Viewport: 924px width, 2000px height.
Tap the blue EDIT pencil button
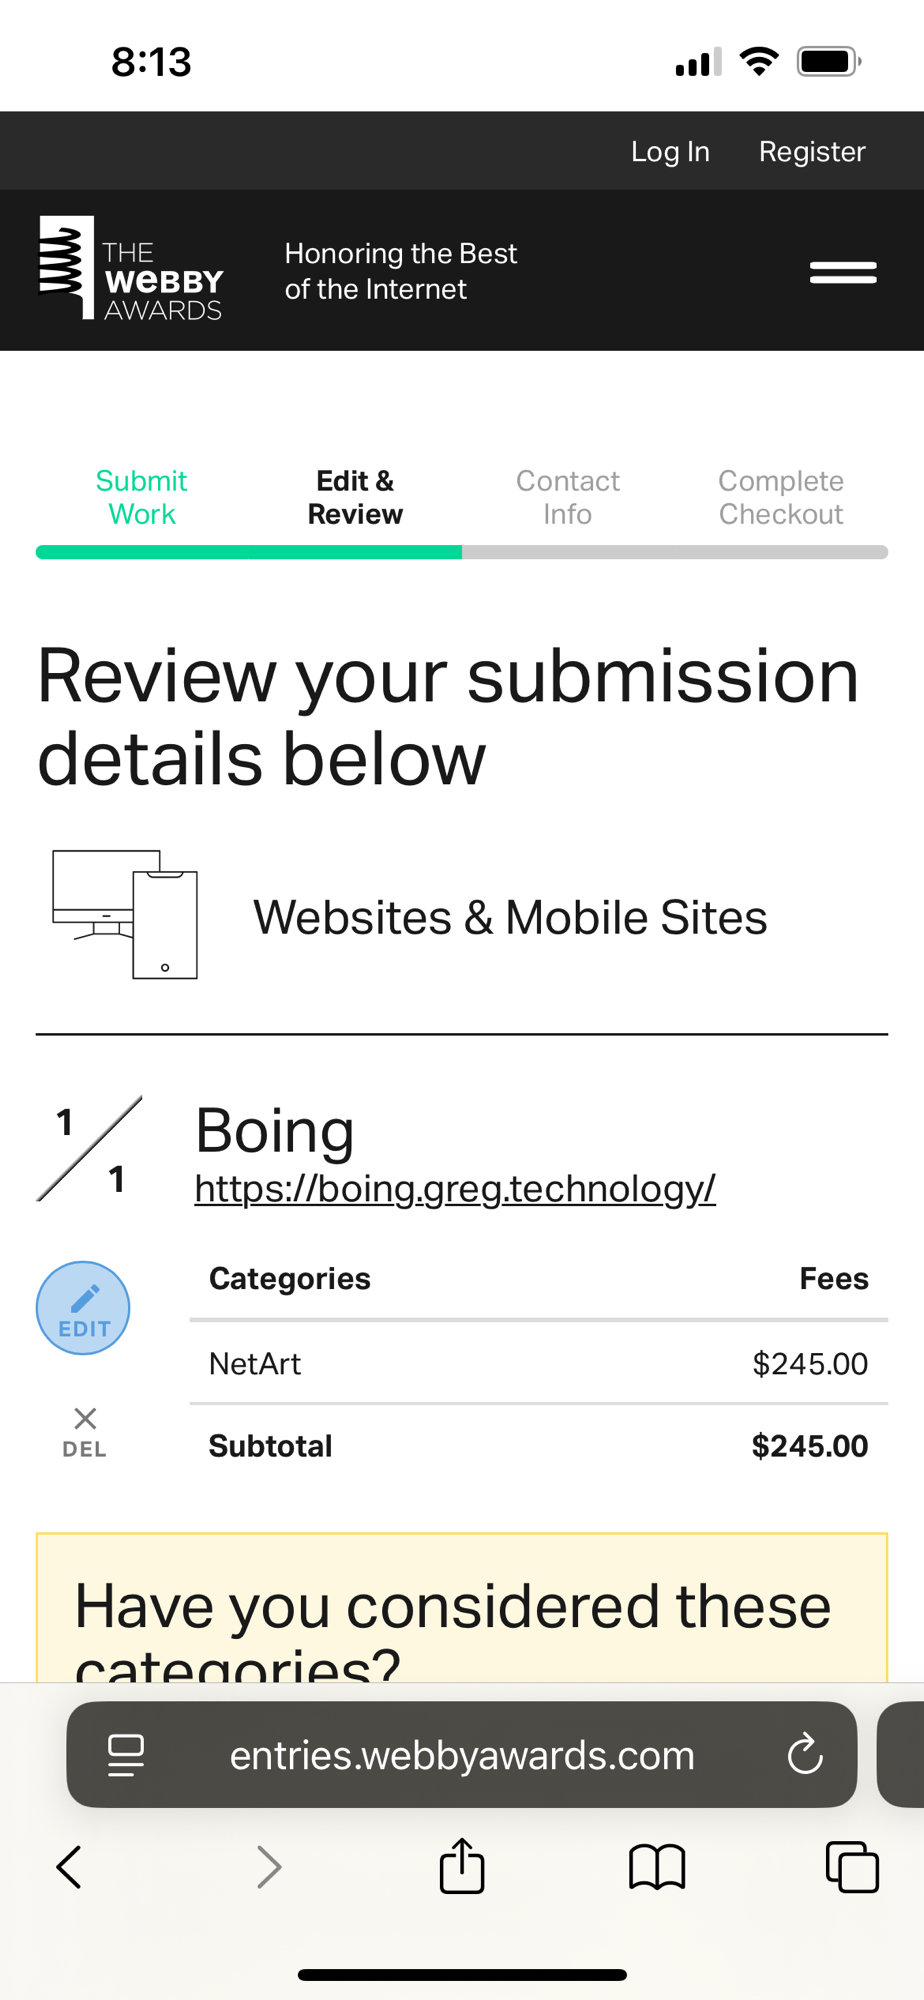click(x=83, y=1308)
